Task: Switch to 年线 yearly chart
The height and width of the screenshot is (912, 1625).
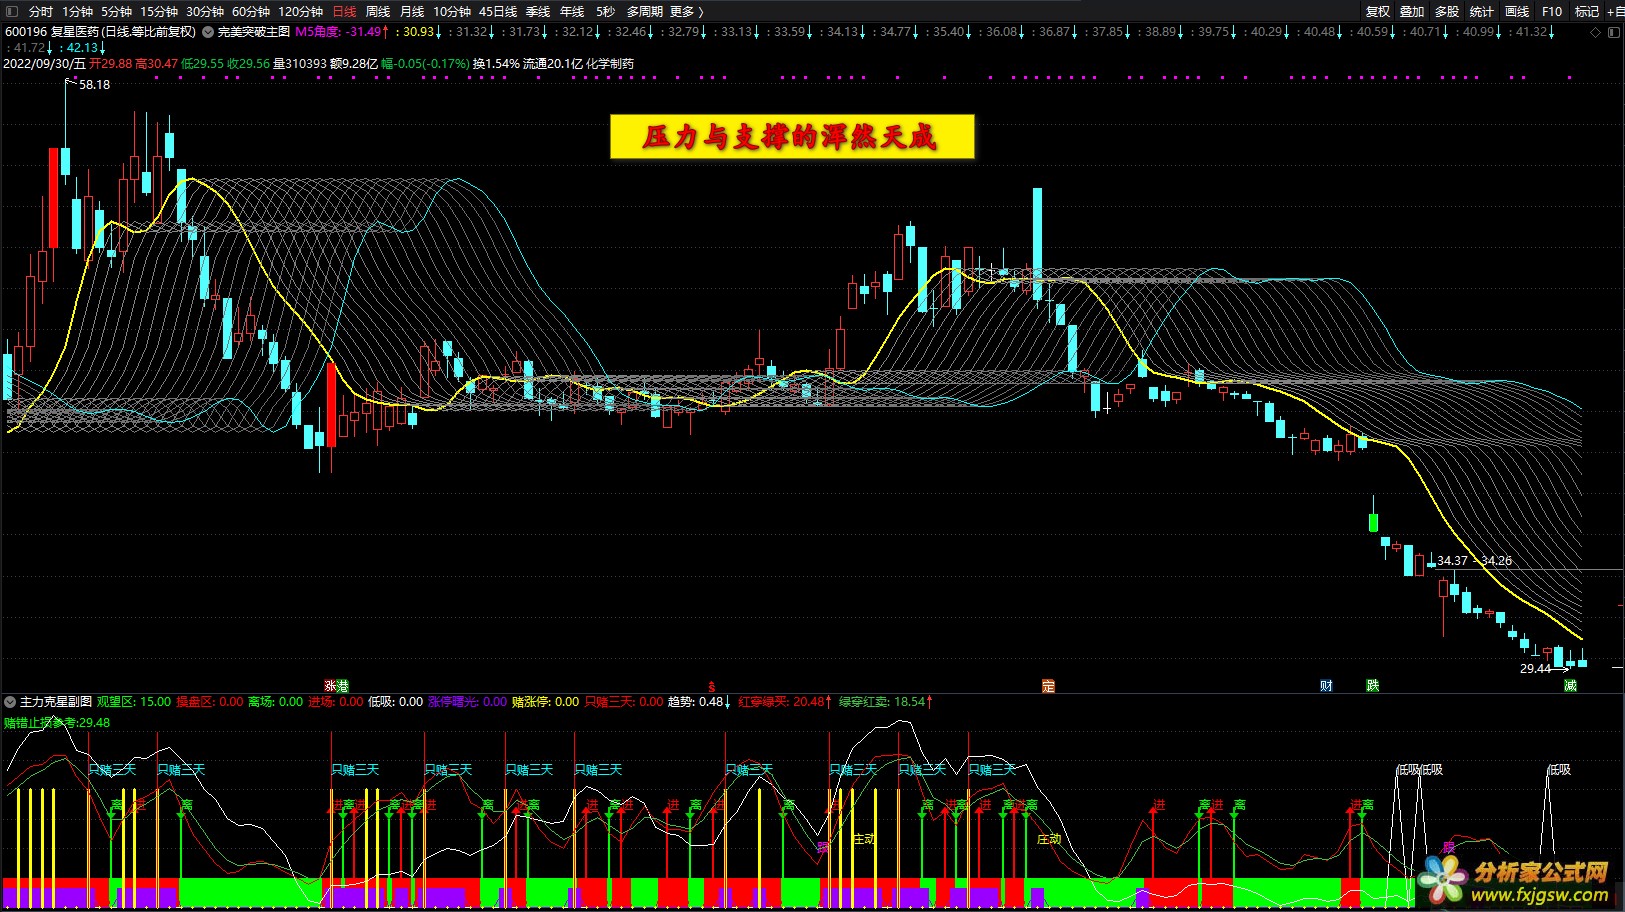Action: click(x=572, y=11)
